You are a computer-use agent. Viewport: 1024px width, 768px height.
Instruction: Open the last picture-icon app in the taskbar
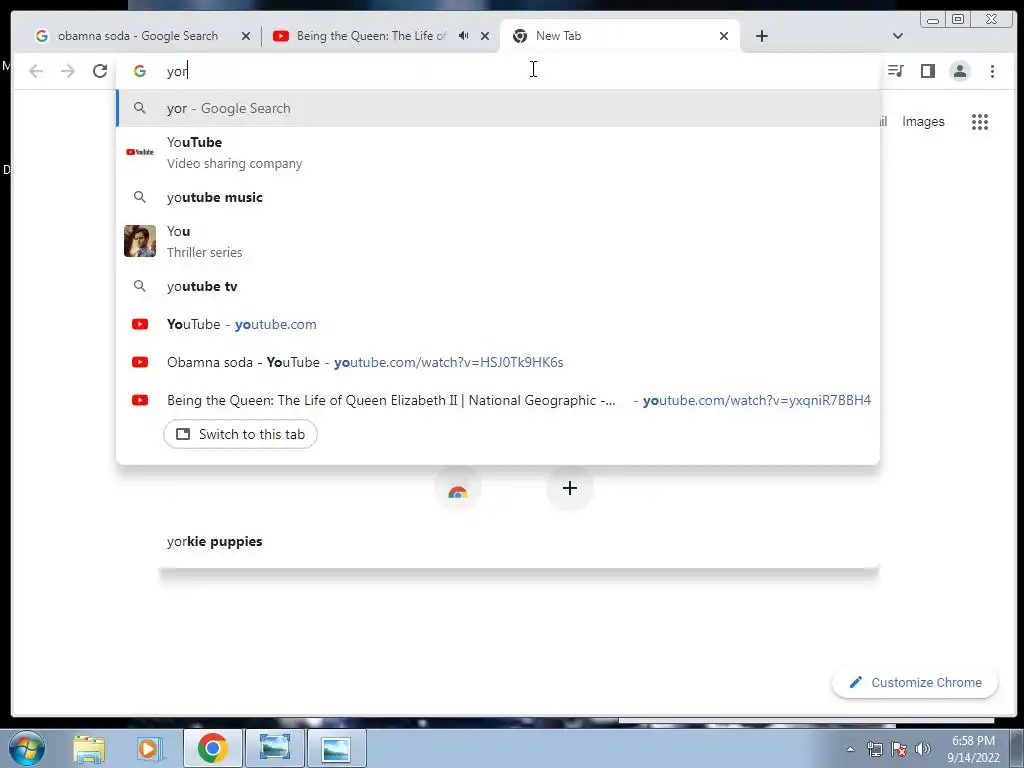point(336,748)
